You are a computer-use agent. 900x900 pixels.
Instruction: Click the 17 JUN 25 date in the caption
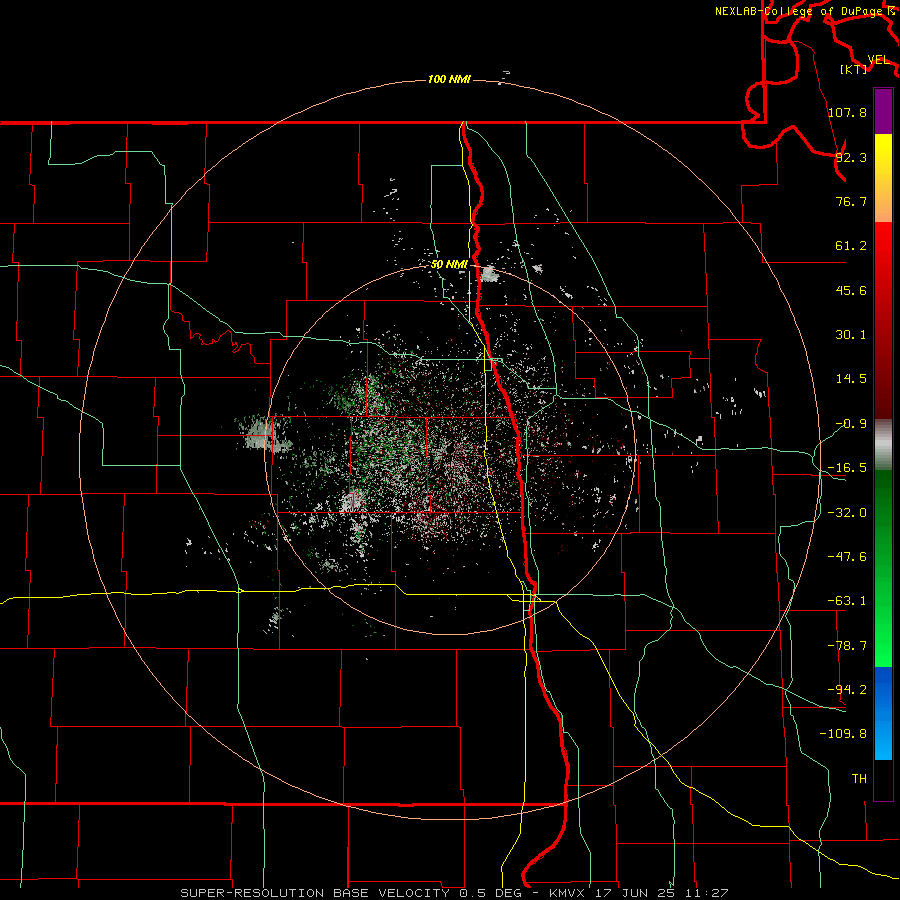(633, 893)
